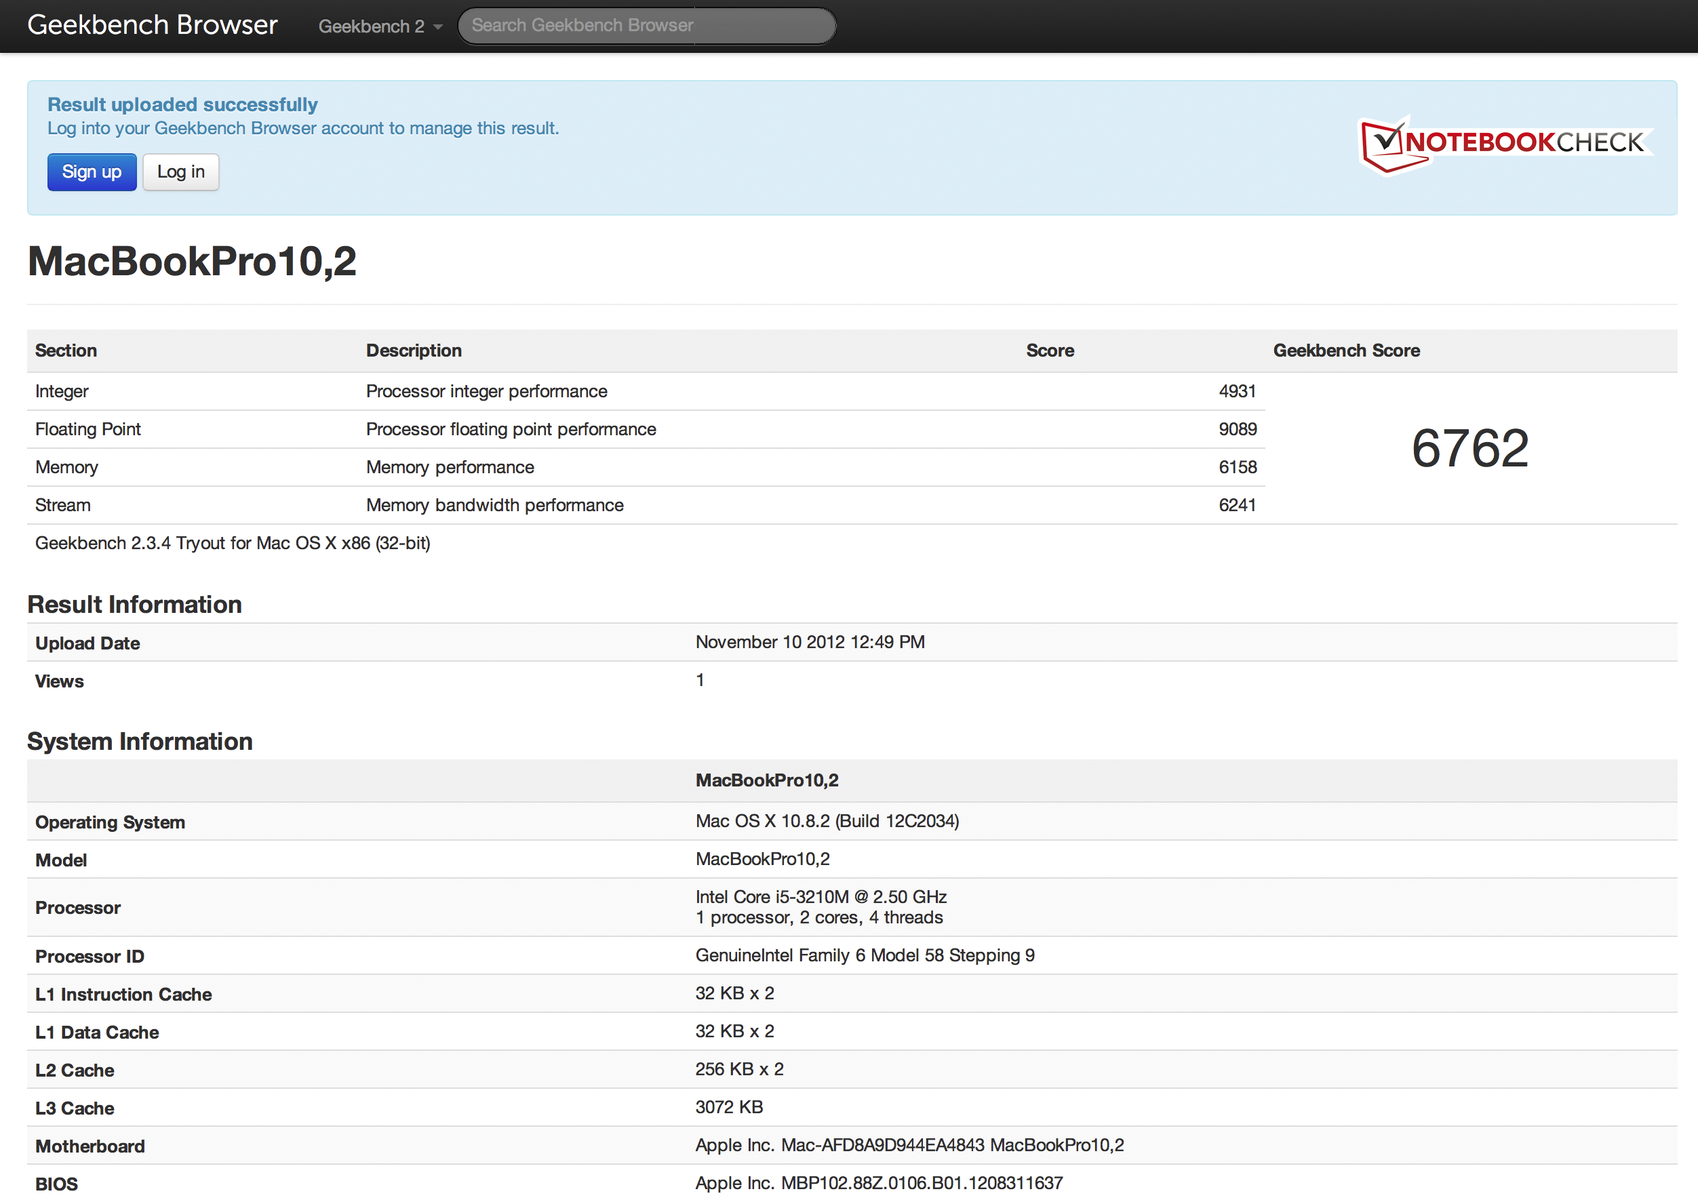Open the Geekbench 2 dropdown menu
Viewport: 1698px width, 1200px height.
[x=380, y=26]
